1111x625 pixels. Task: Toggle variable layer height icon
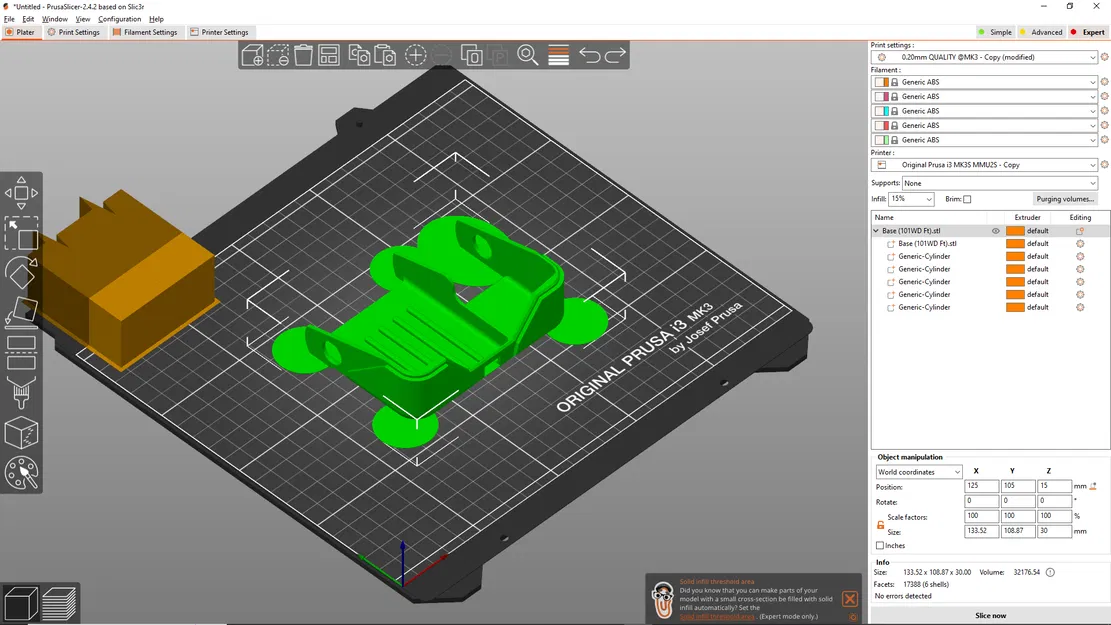558,55
